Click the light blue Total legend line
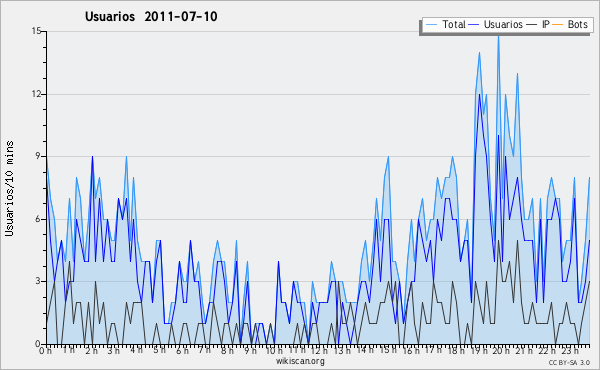This screenshot has height=370, width=600. 431,25
